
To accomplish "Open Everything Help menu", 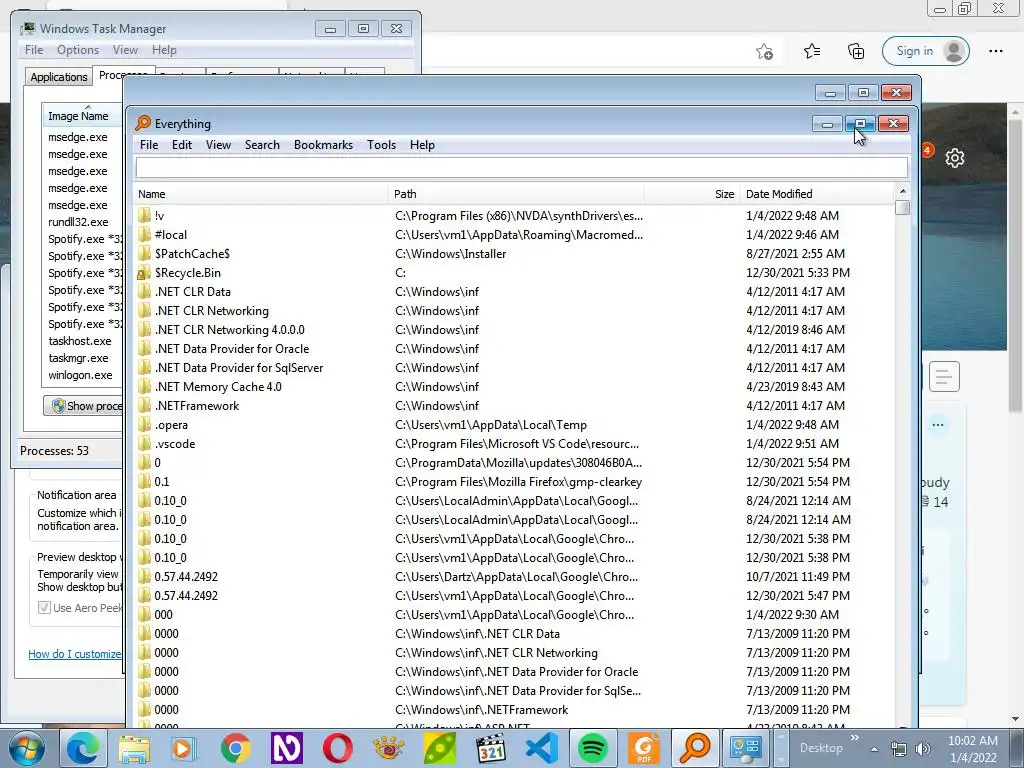I will pos(422,145).
